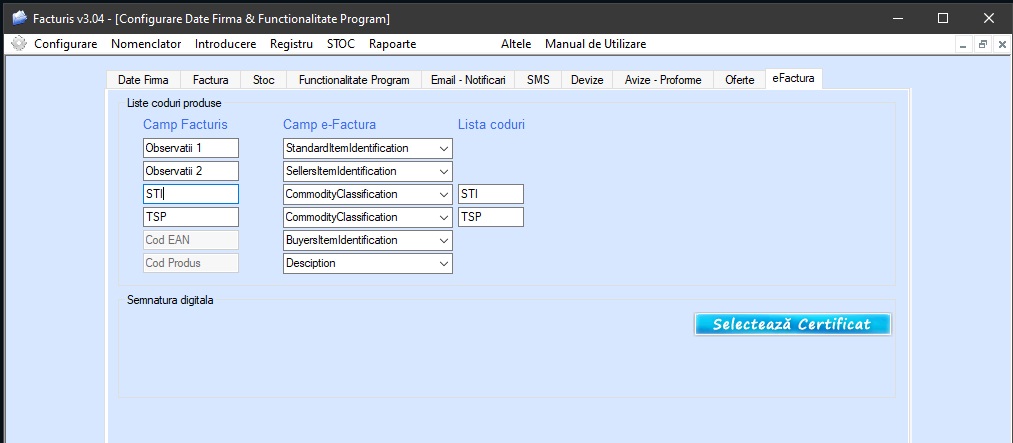Open CommodityClassification dropdown in TSP row
The image size is (1013, 443).
pyautogui.click(x=368, y=217)
